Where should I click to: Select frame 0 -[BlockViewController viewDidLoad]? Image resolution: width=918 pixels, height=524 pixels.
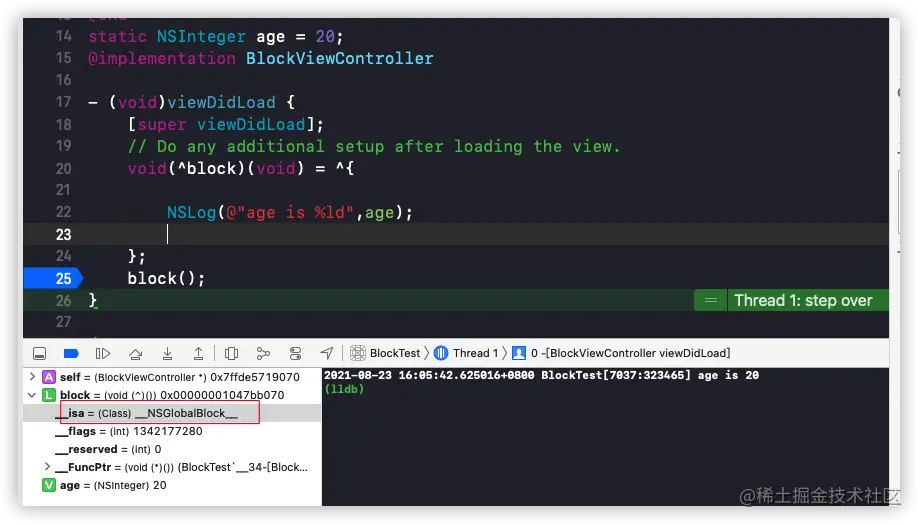[x=631, y=353]
